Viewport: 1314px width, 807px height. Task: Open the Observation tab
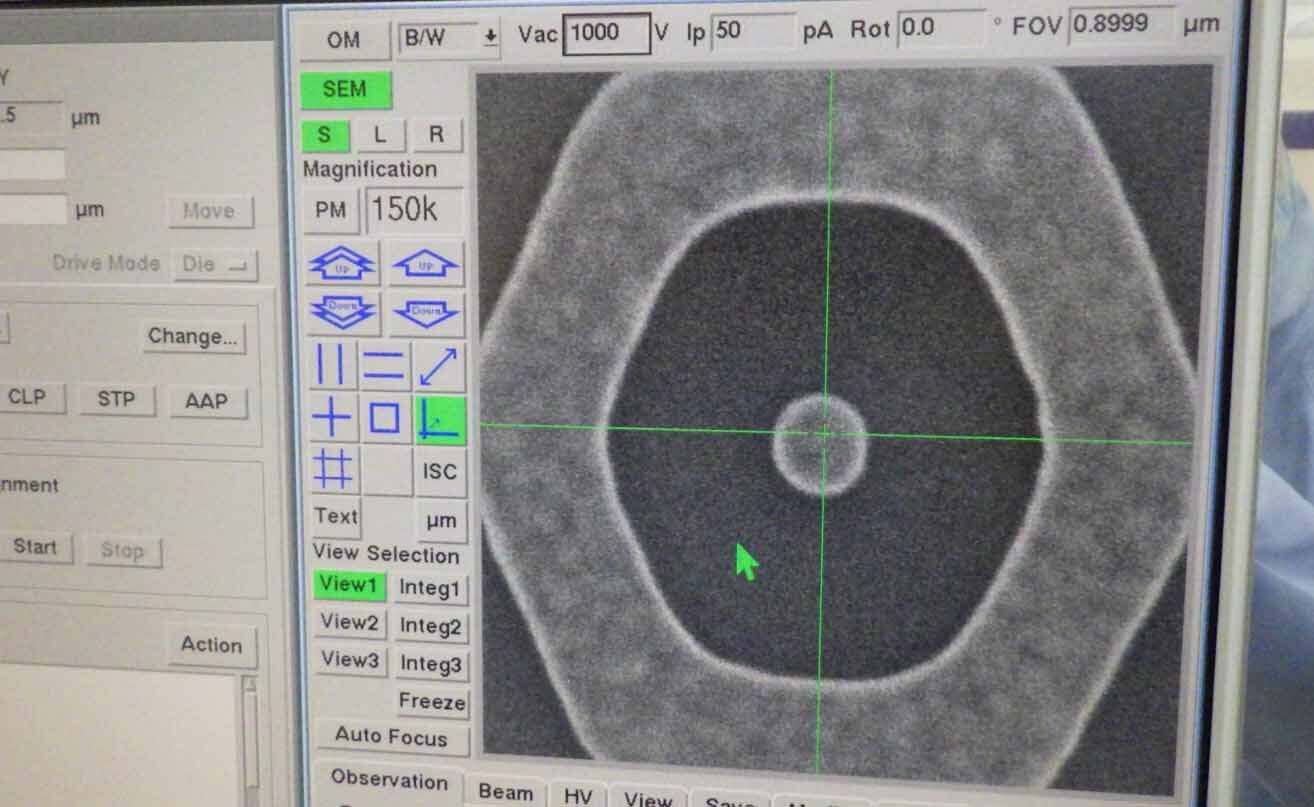click(389, 780)
